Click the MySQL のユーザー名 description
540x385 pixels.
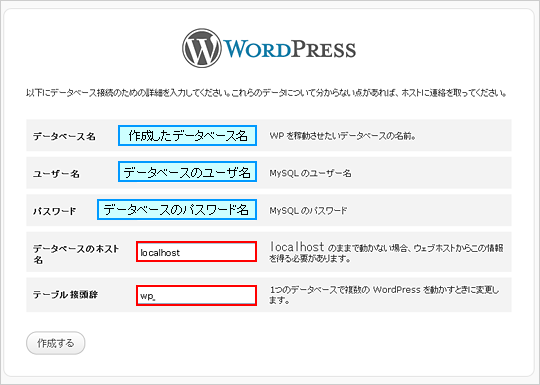(x=310, y=173)
